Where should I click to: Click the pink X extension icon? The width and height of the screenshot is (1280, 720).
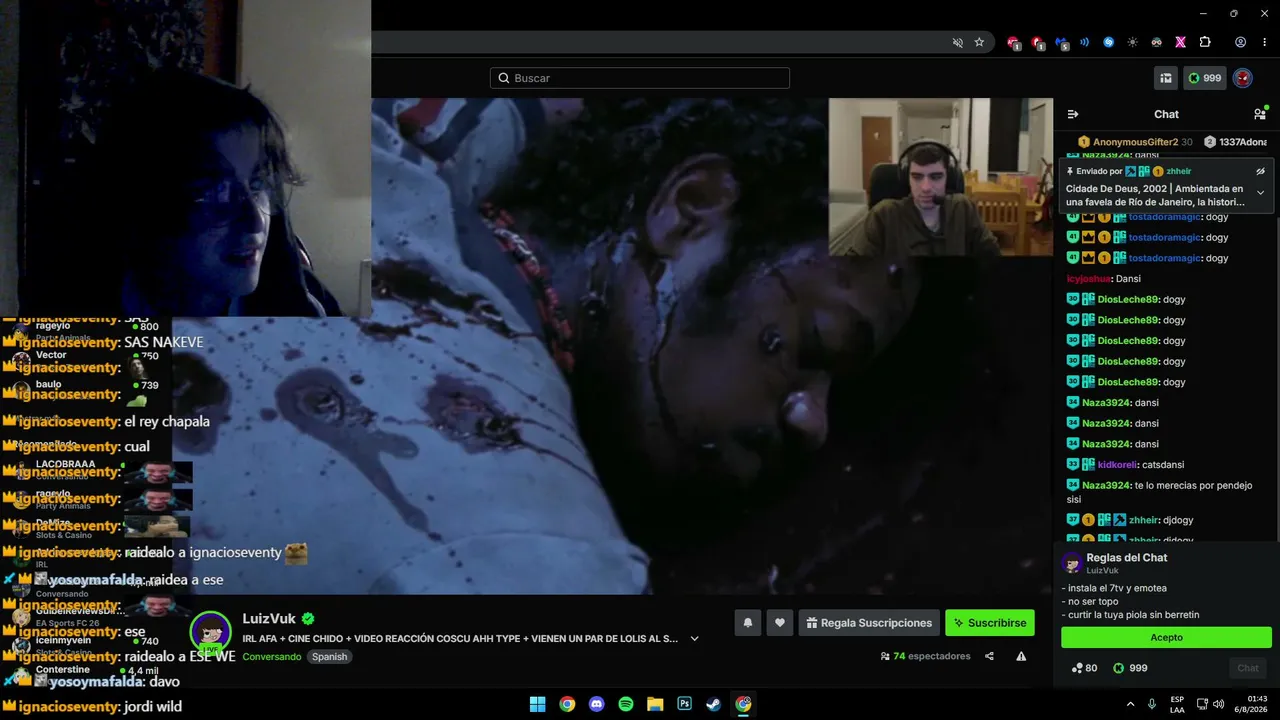(1180, 42)
